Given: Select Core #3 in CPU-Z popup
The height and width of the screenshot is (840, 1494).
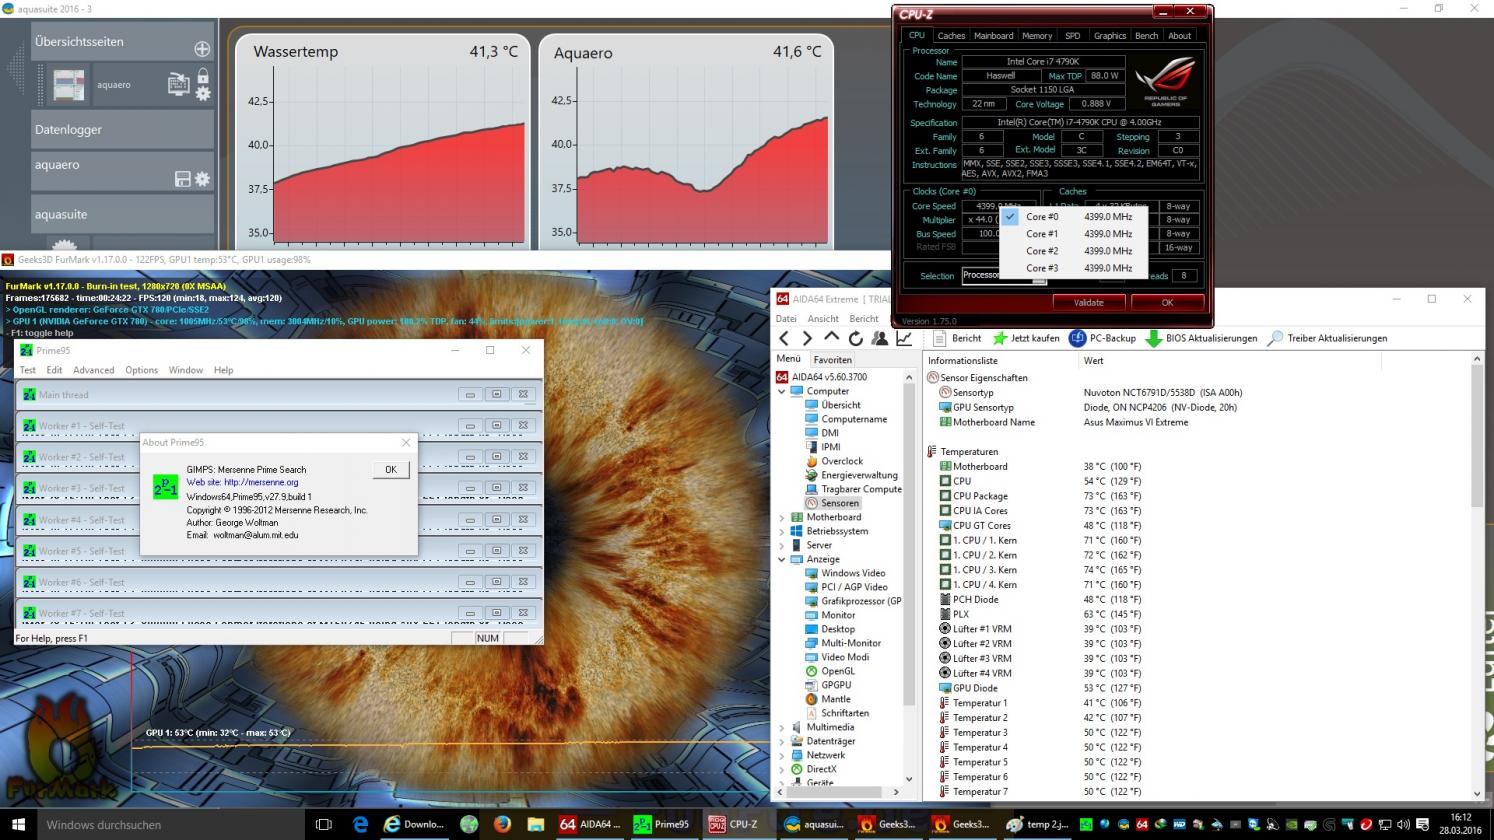Looking at the screenshot, I should pyautogui.click(x=1073, y=268).
